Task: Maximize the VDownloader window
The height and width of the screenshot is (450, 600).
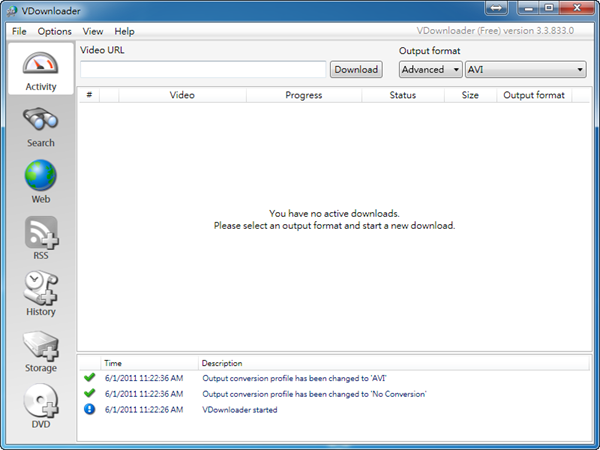Action: 549,8
